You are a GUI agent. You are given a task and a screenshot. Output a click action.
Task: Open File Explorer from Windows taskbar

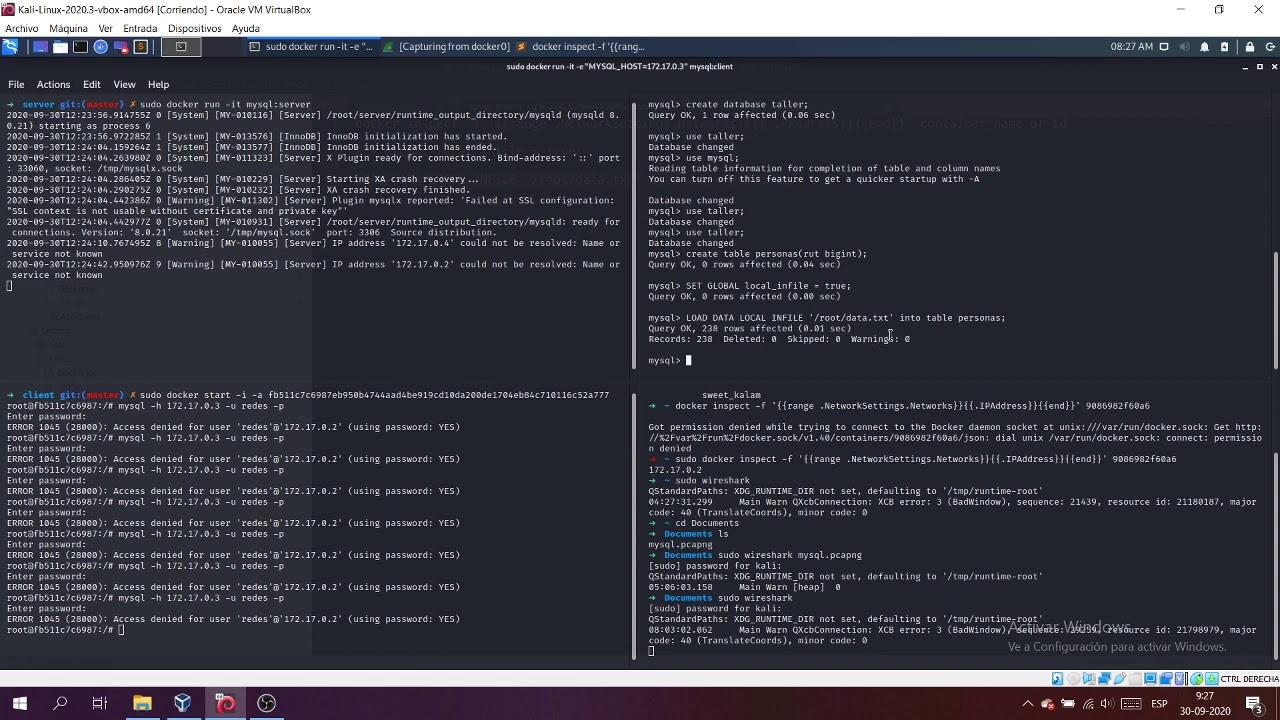[142, 703]
